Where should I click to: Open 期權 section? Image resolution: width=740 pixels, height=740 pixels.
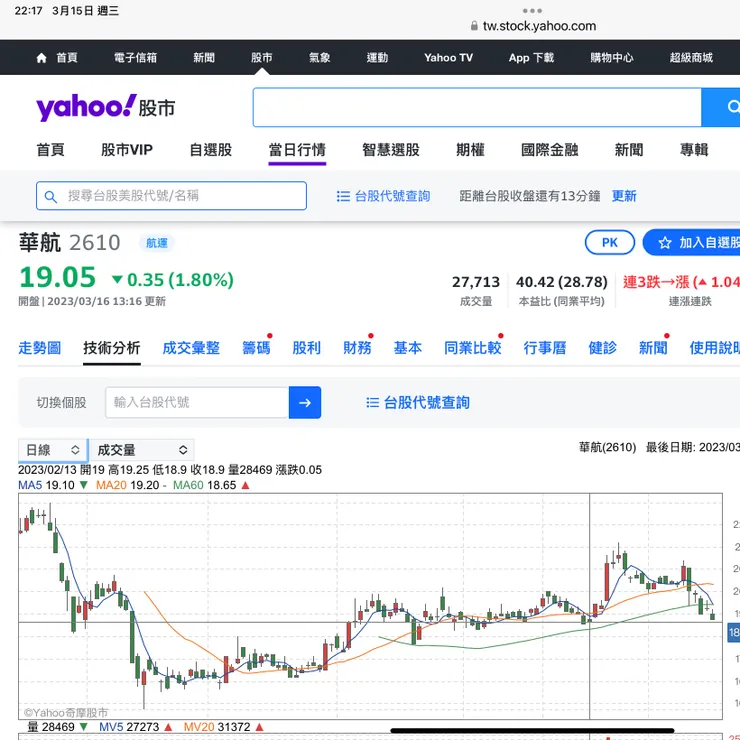click(x=470, y=150)
